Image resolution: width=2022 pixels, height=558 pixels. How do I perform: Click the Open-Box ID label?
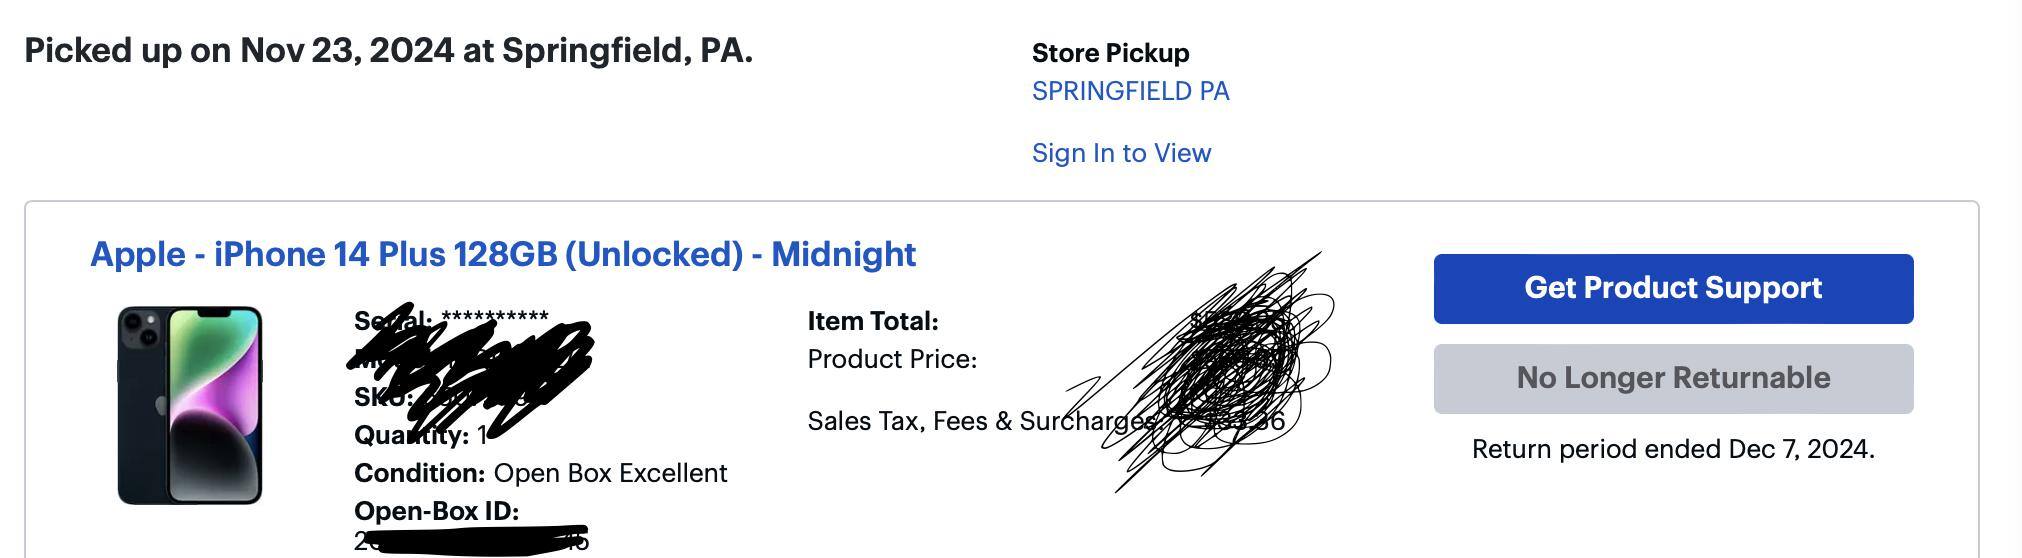click(436, 511)
